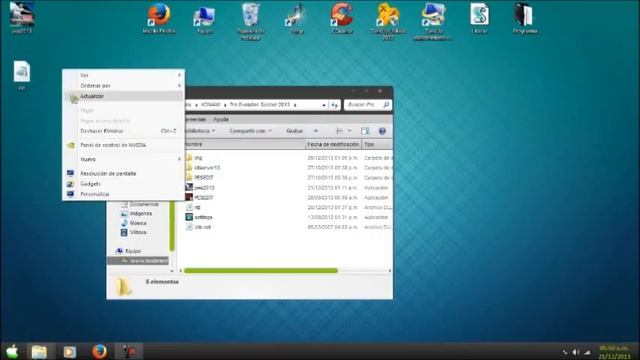
Task: Select the TuneUp maintenance desktop shortcut
Action: point(433,21)
